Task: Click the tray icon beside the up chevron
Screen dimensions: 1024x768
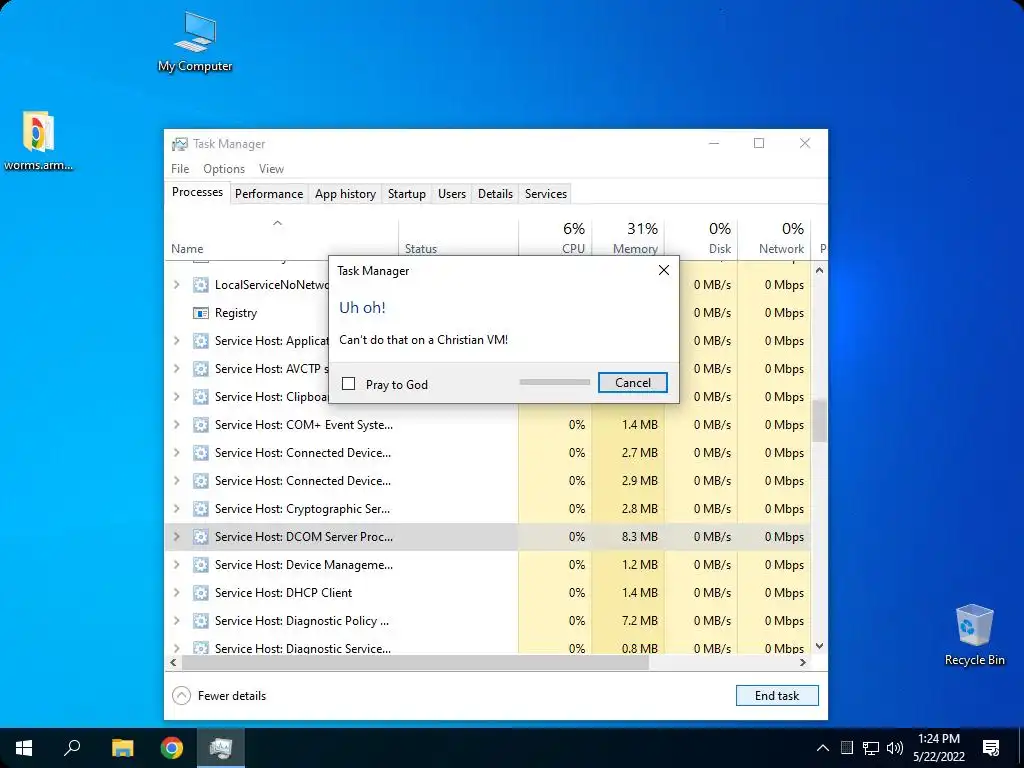Action: click(x=846, y=748)
